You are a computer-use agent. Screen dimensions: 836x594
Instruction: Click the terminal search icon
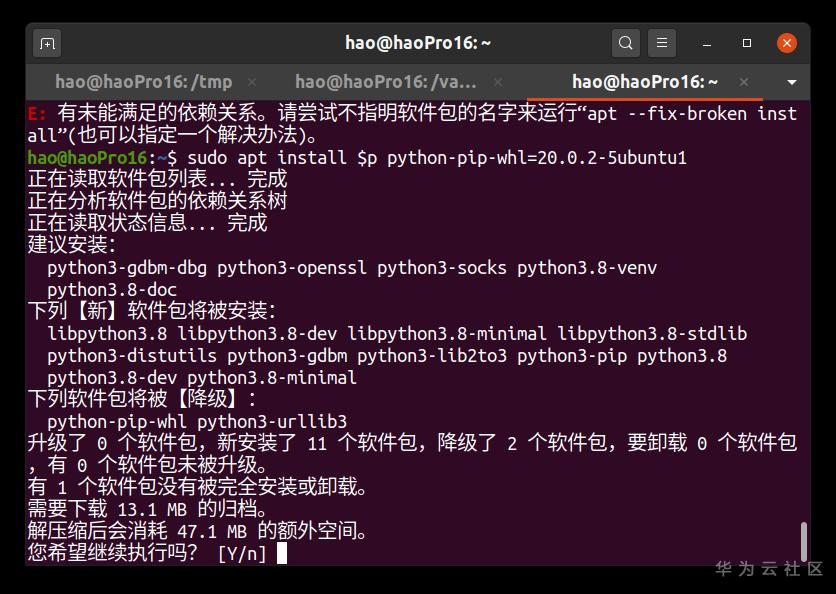point(626,43)
